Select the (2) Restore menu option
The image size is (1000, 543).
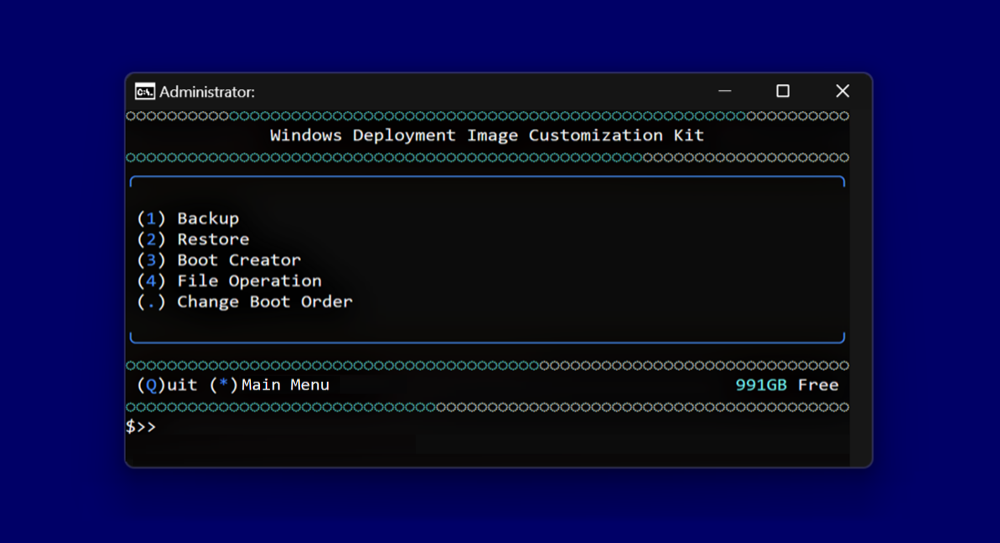pos(193,239)
